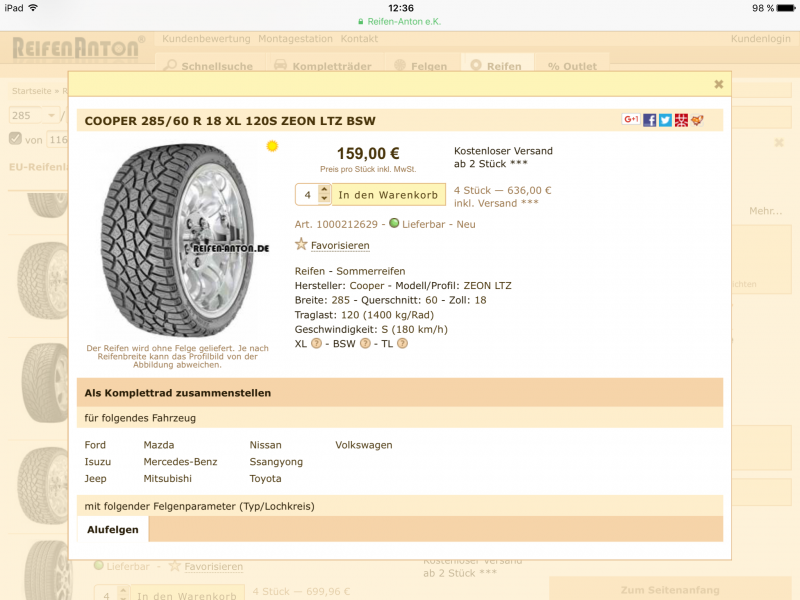Screen dimensions: 800x600
Task: Select Toyota from vehicle list
Action: (x=265, y=479)
